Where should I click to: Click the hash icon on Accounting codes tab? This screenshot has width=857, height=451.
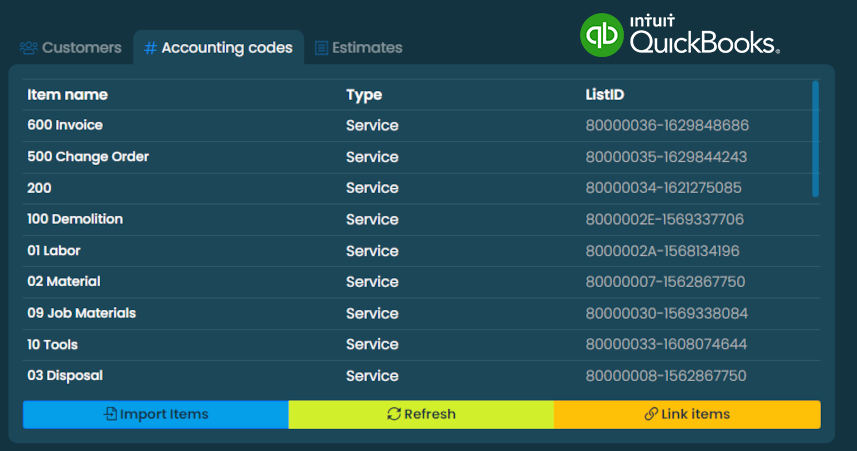pos(150,48)
